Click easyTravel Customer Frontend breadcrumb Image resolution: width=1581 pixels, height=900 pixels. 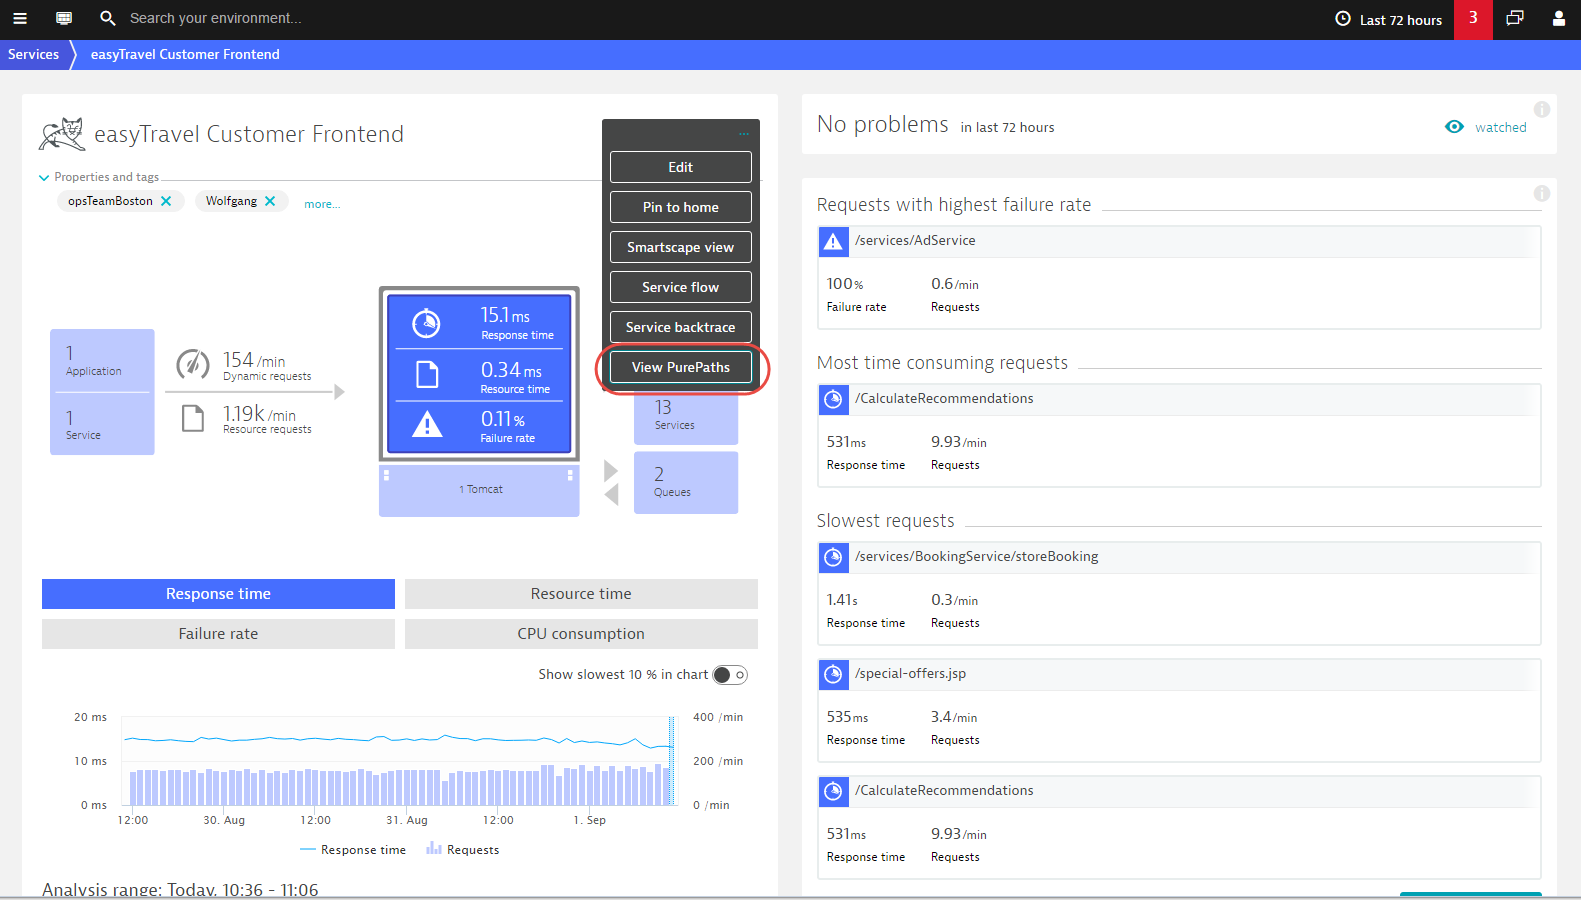(185, 54)
